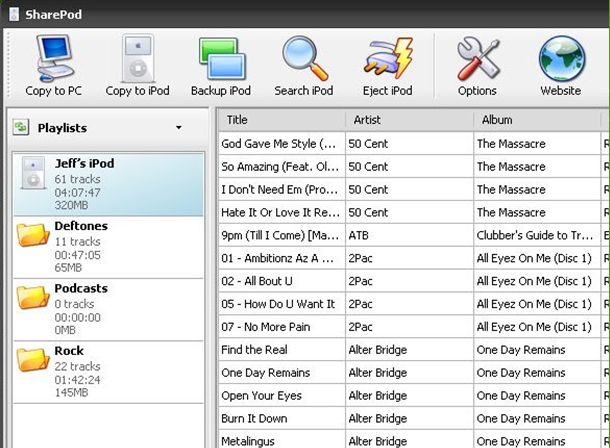Click the Deftones folder icon
The width and height of the screenshot is (610, 448).
(33, 234)
